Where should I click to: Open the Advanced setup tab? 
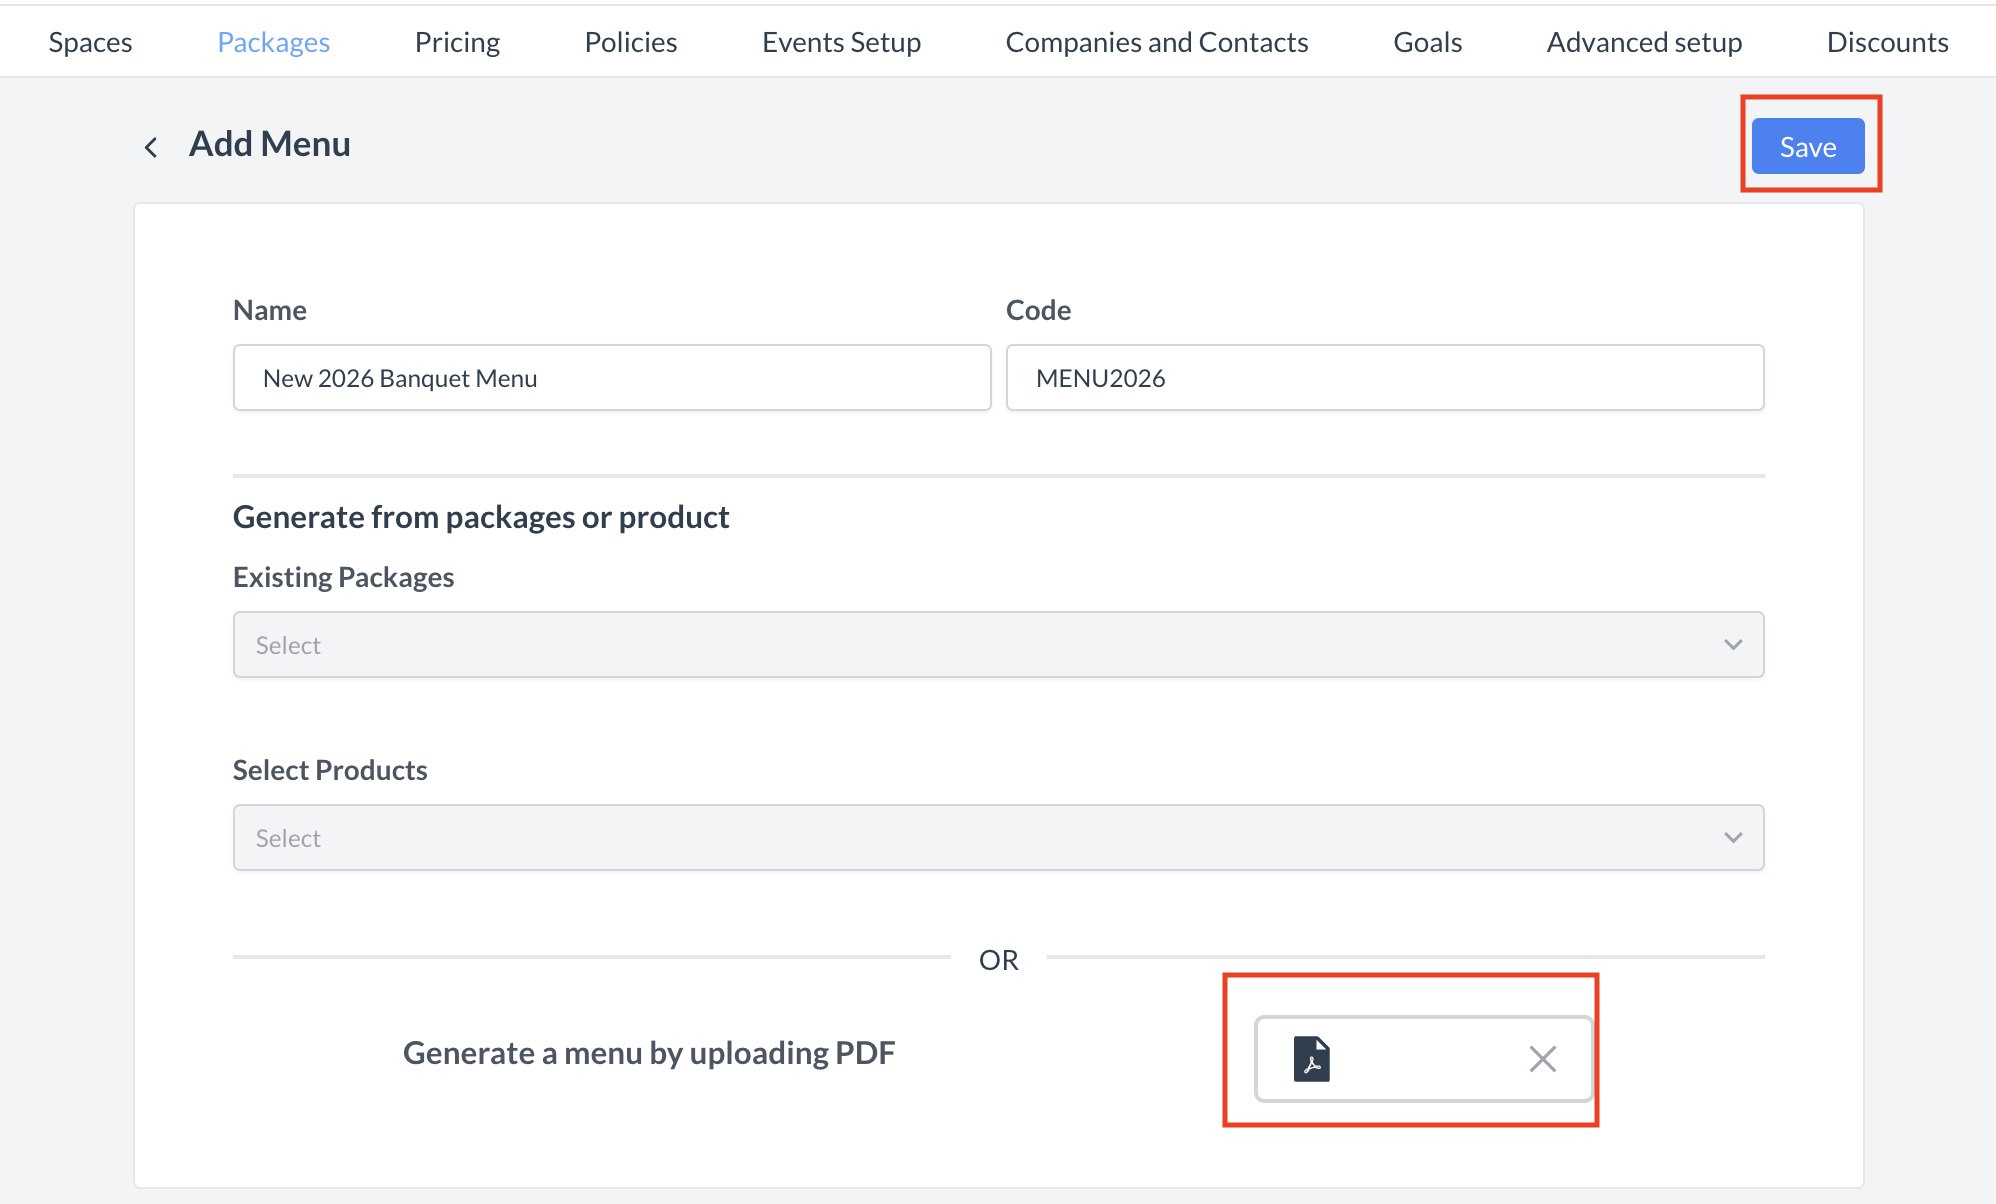1643,42
